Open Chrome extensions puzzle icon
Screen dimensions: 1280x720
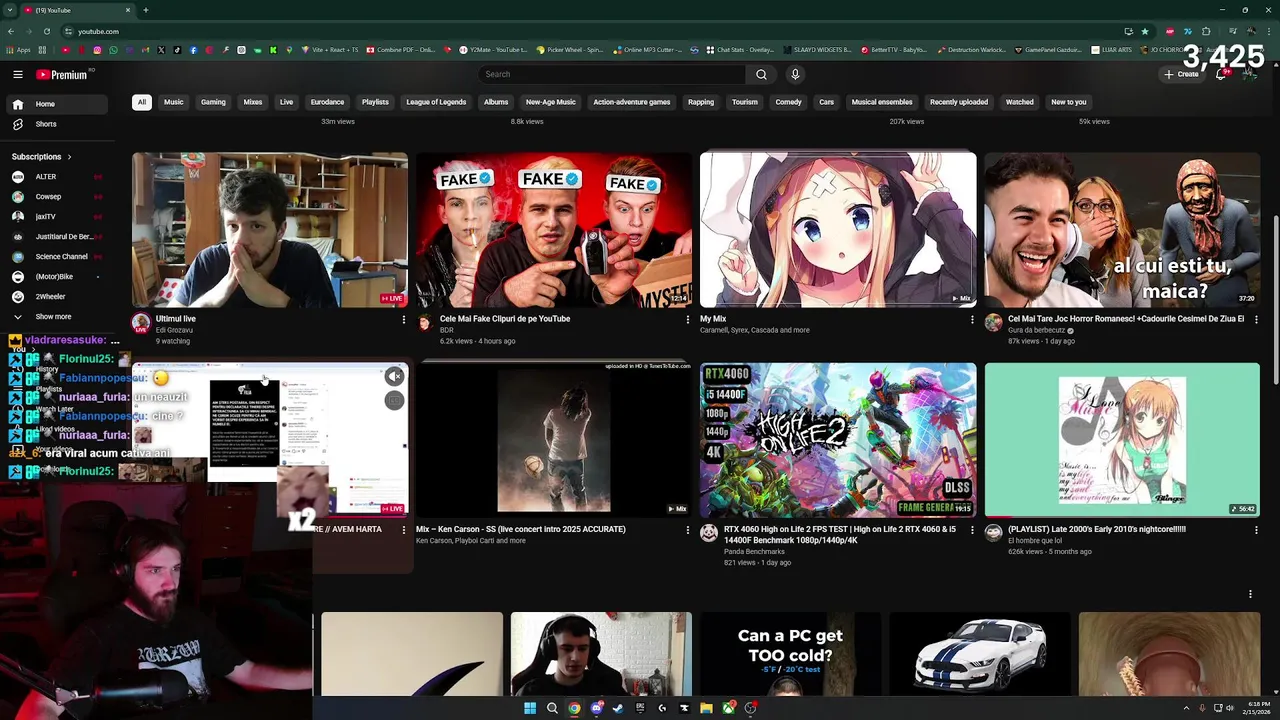coord(1206,31)
